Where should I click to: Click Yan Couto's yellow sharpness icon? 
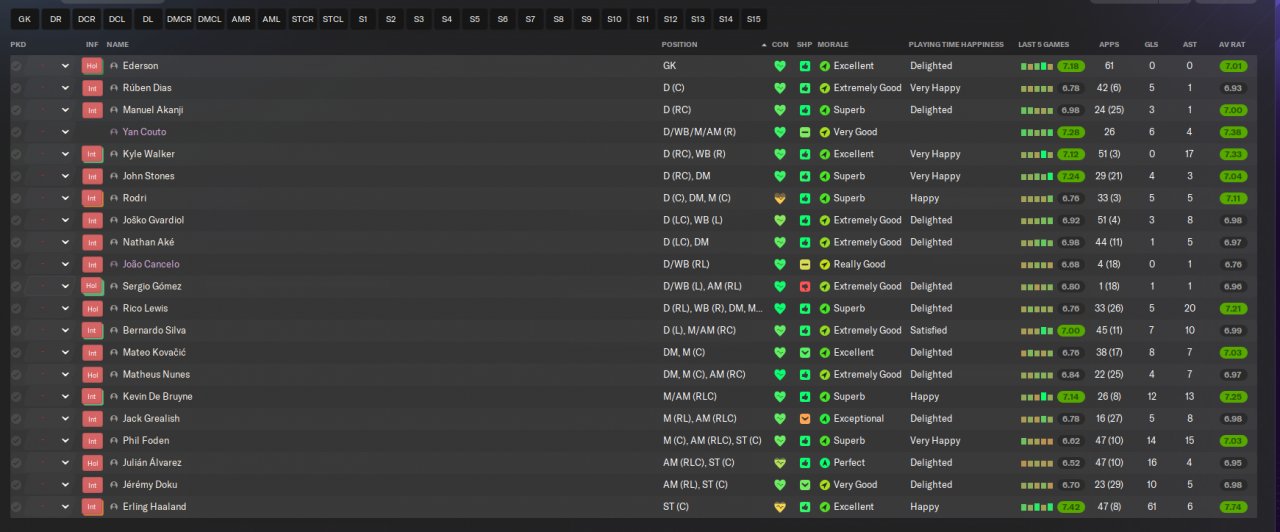click(x=804, y=132)
